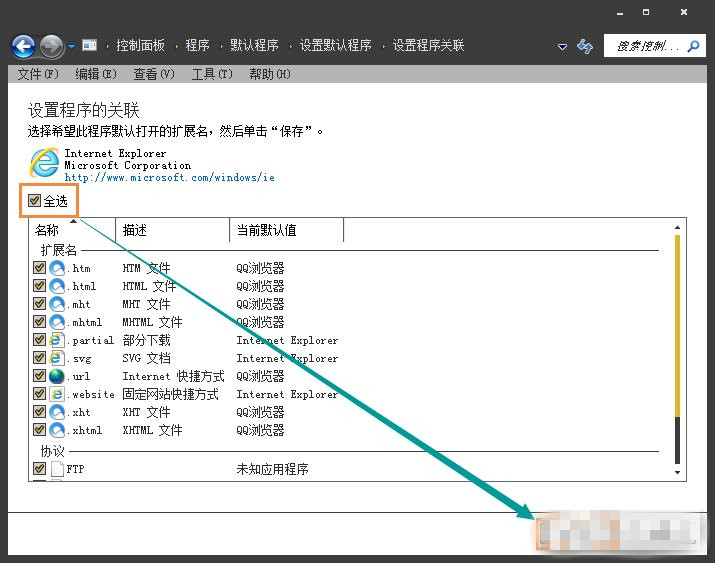Click the IE file icon for .svg
The width and height of the screenshot is (715, 563).
(x=57, y=358)
